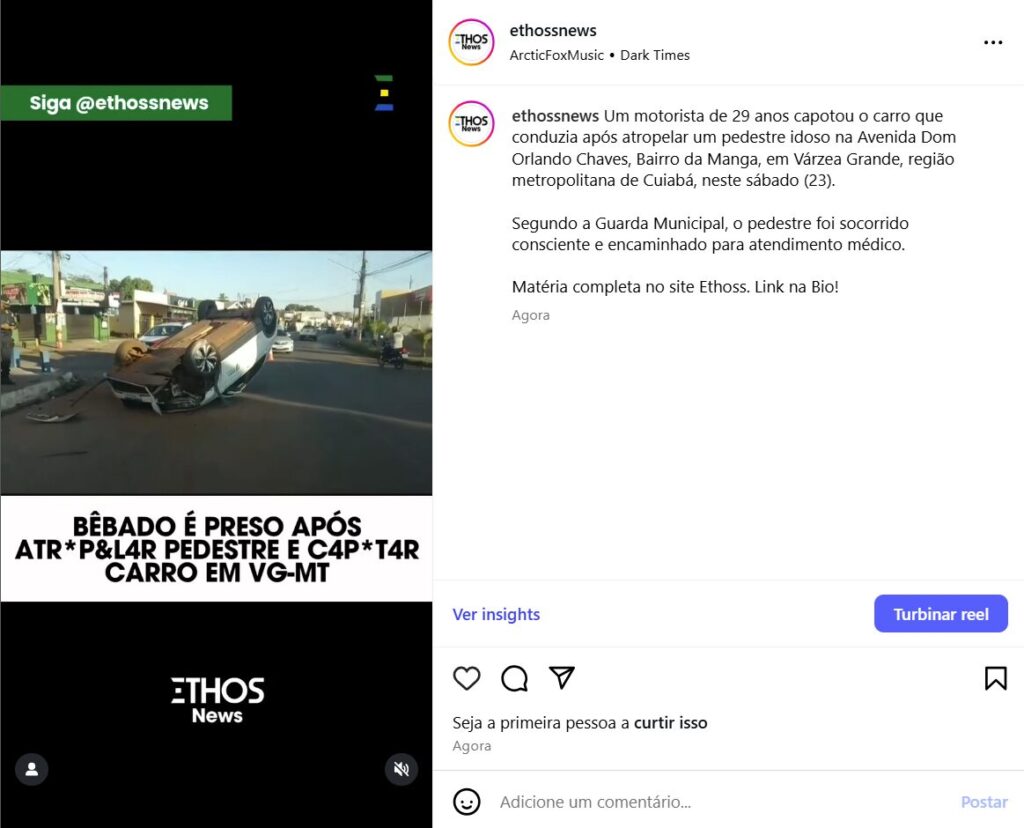Open comments via speech bubble icon

[515, 678]
